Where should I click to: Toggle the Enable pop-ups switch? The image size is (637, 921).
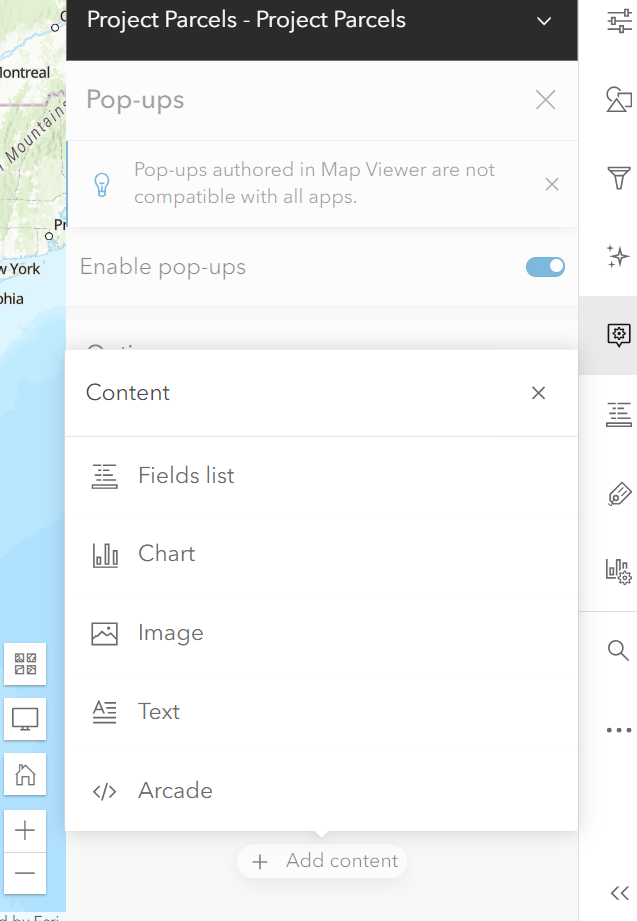[545, 267]
